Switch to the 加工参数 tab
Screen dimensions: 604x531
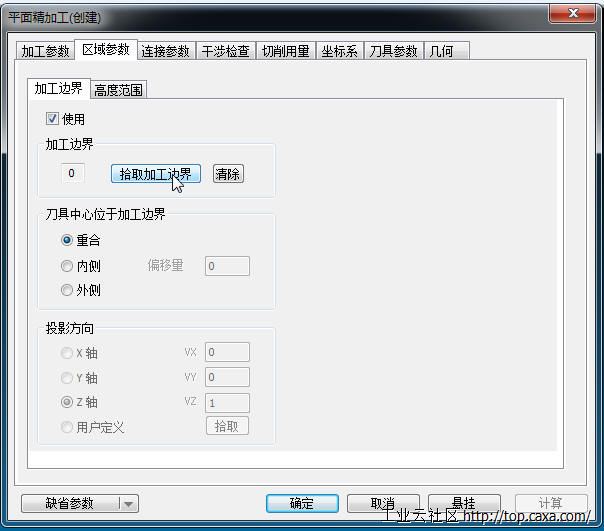(45, 51)
